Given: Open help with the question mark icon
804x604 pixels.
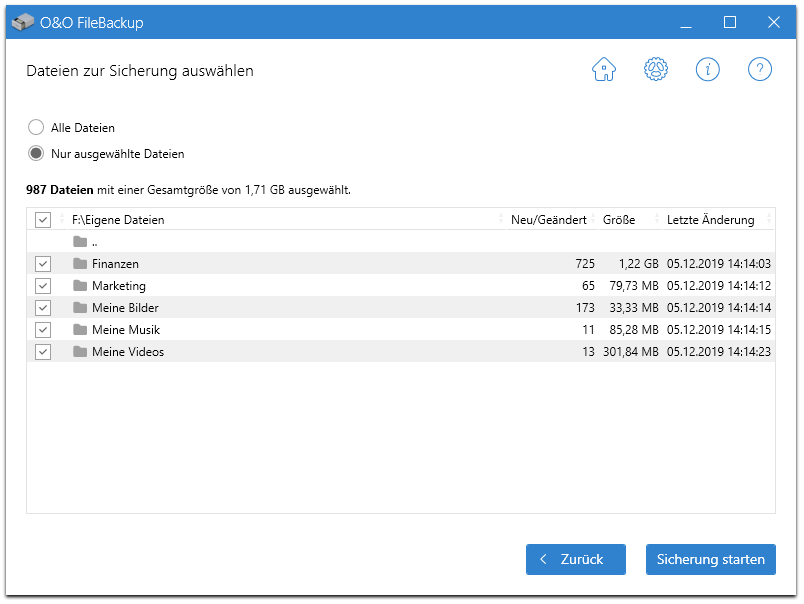Looking at the screenshot, I should point(760,69).
